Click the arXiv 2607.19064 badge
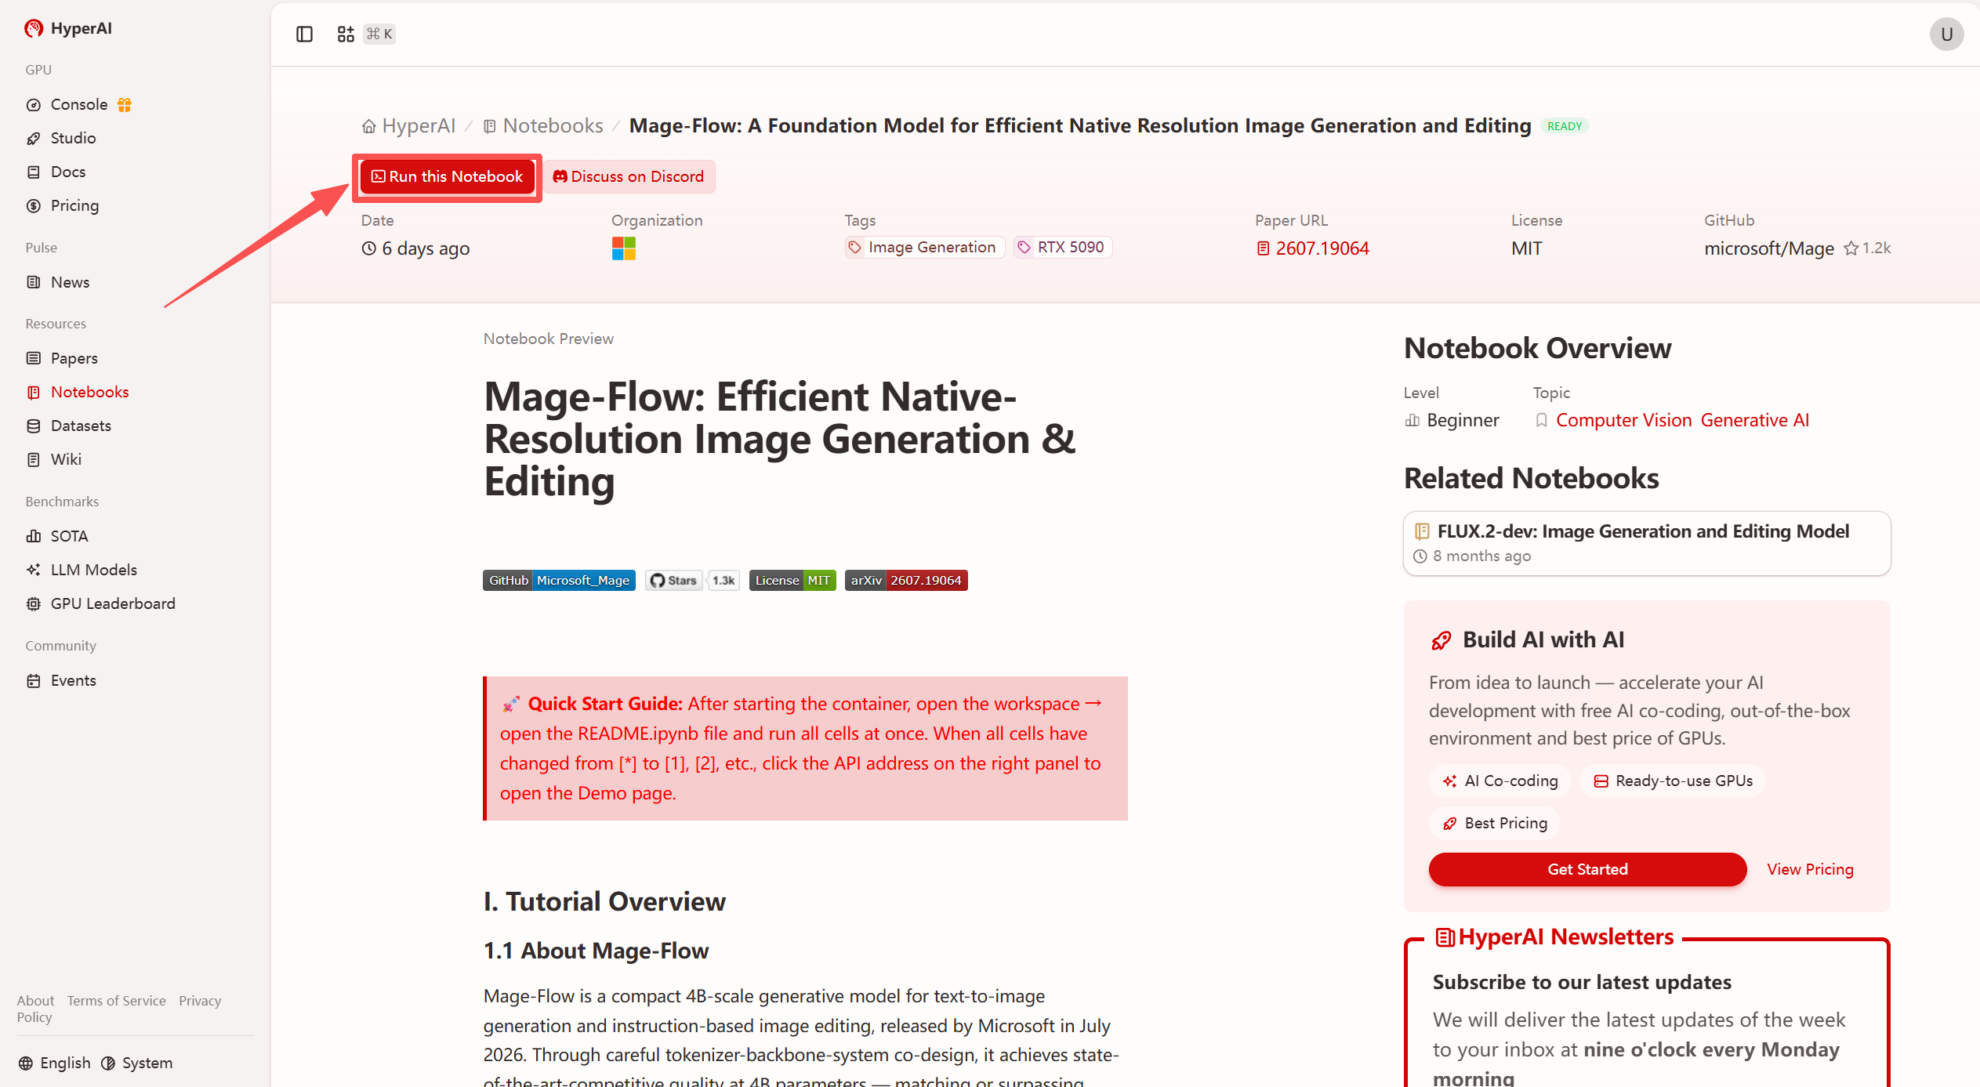 point(906,580)
